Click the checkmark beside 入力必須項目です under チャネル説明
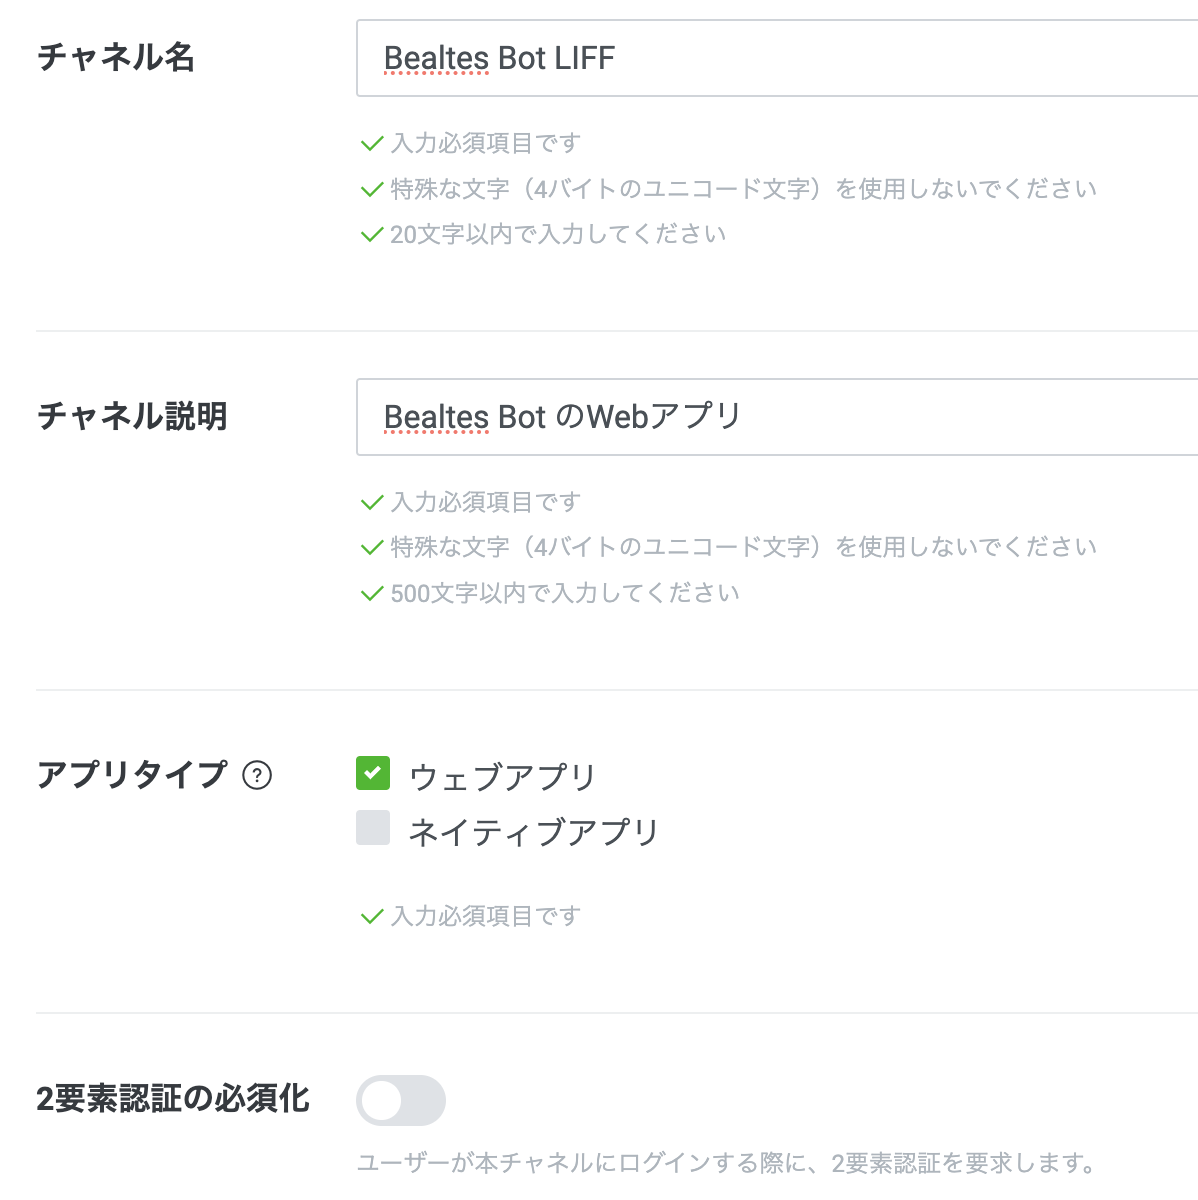The width and height of the screenshot is (1198, 1200). [x=371, y=502]
